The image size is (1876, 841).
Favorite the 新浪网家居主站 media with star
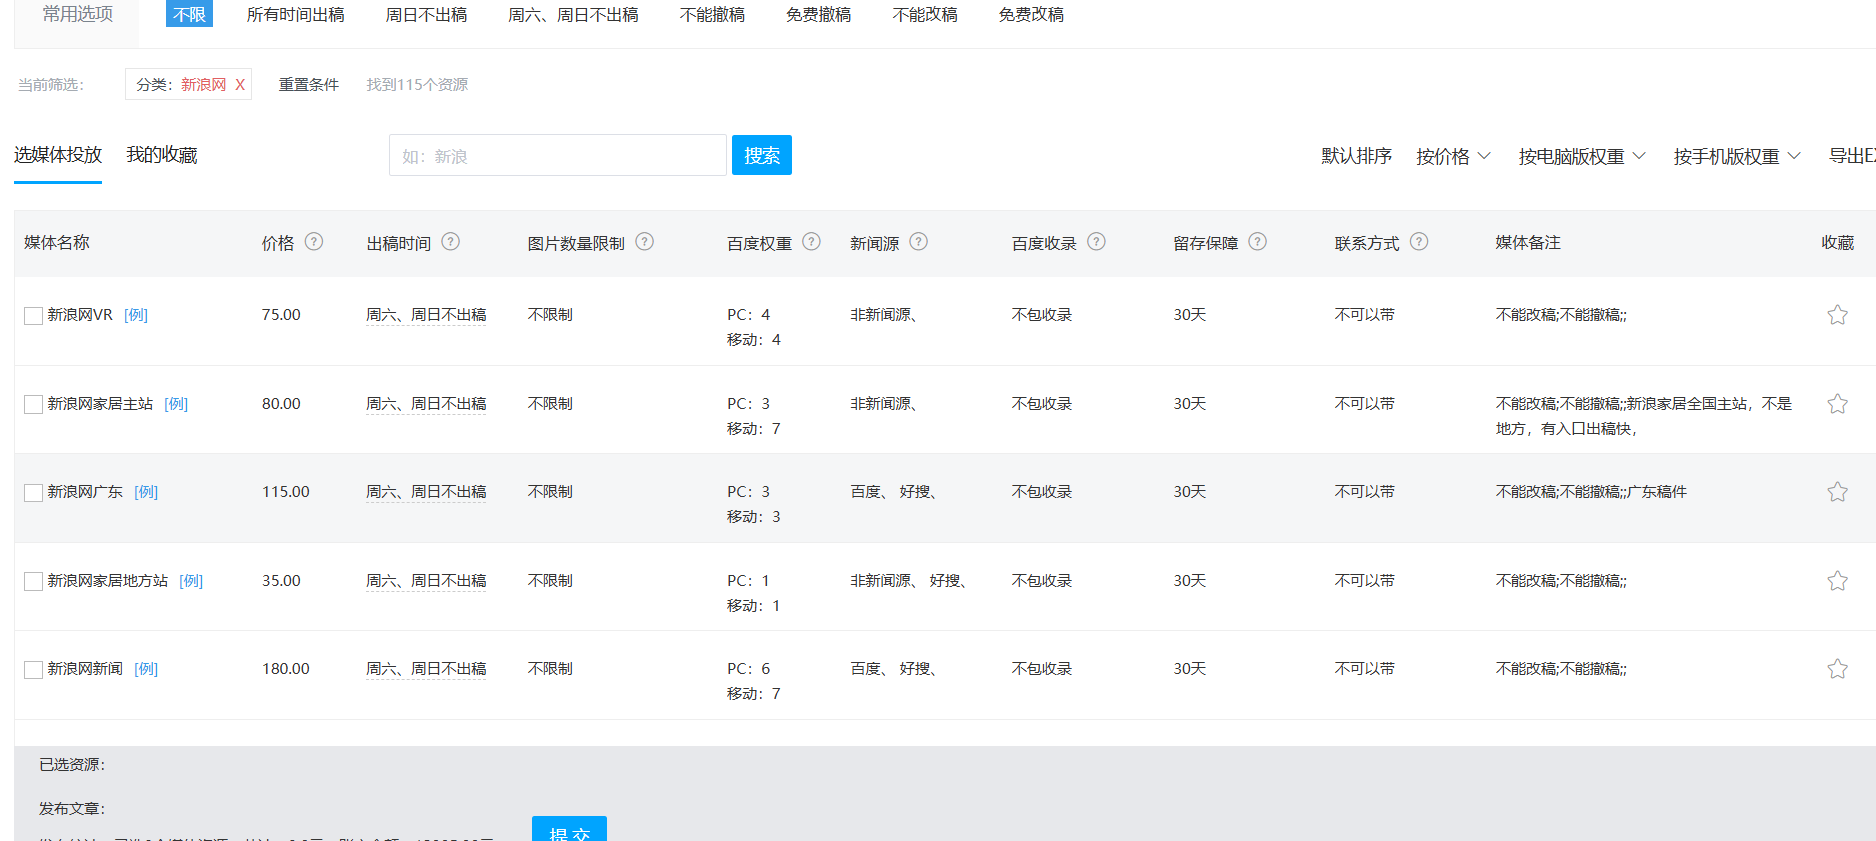[x=1837, y=404]
